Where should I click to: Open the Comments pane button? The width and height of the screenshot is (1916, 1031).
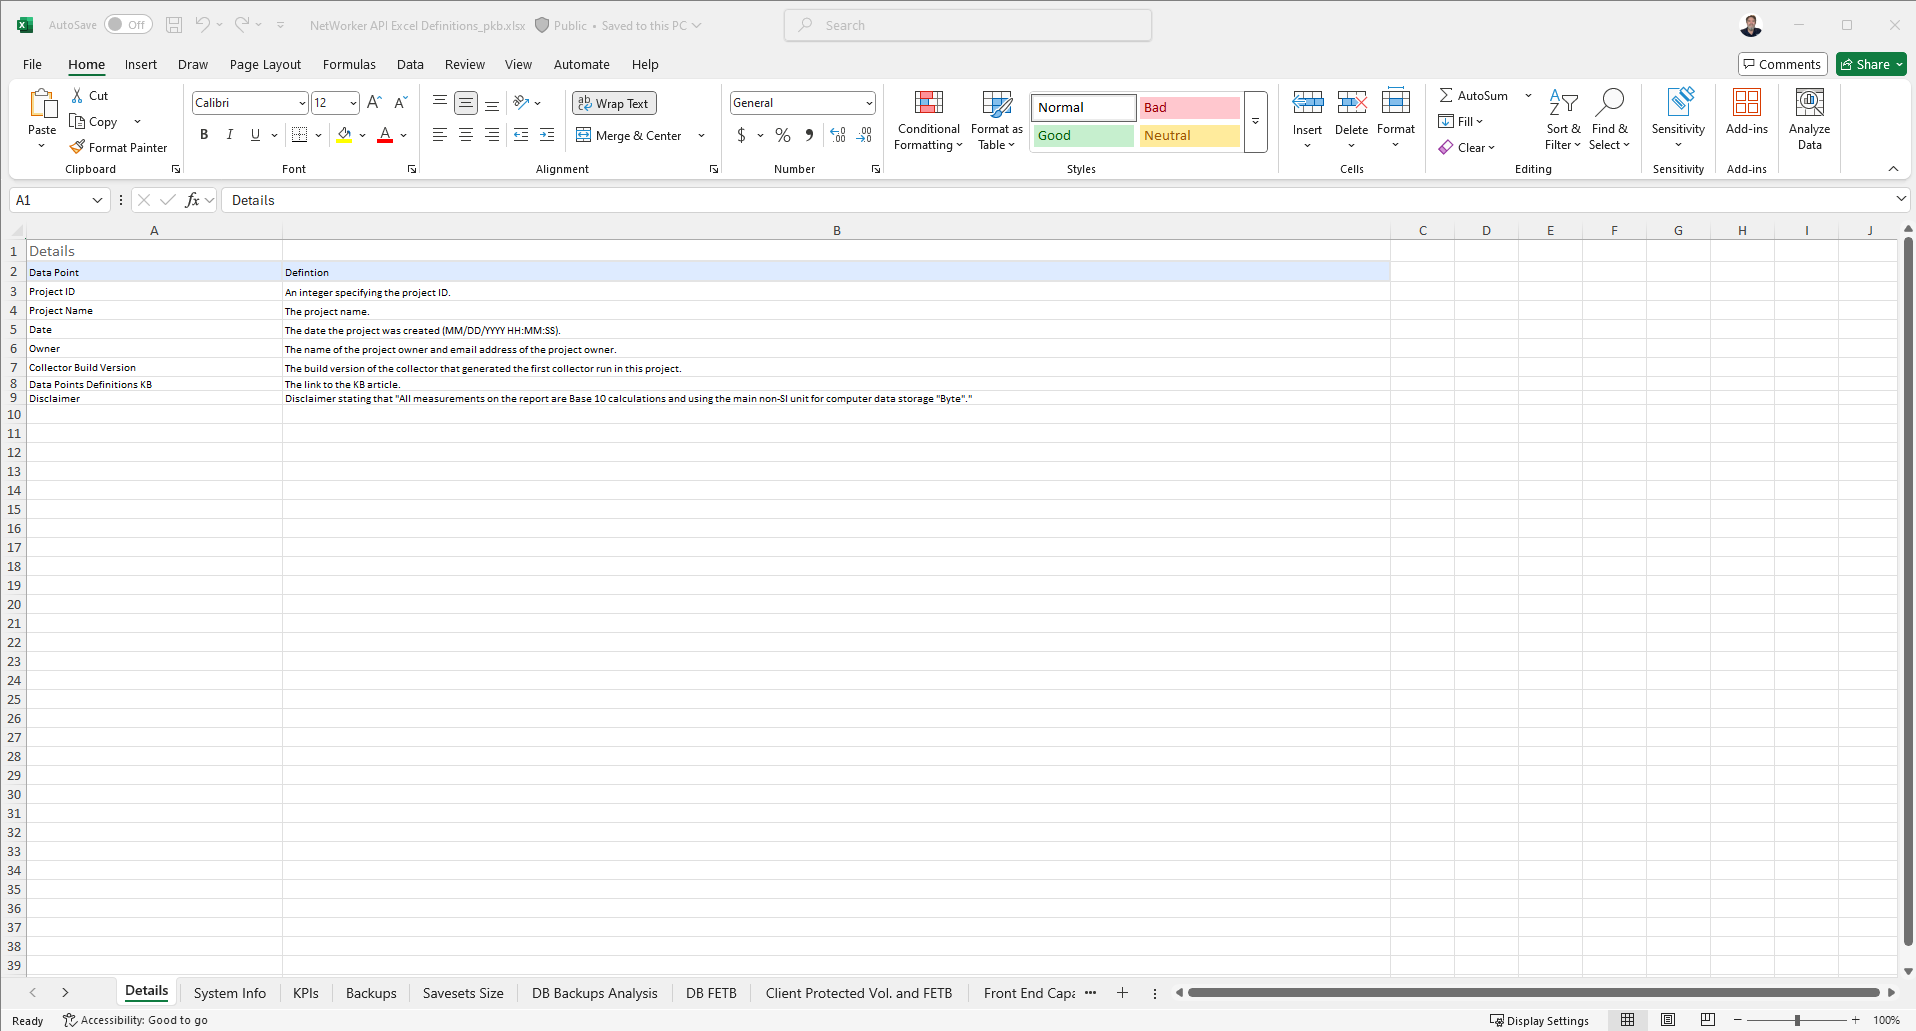pyautogui.click(x=1782, y=64)
